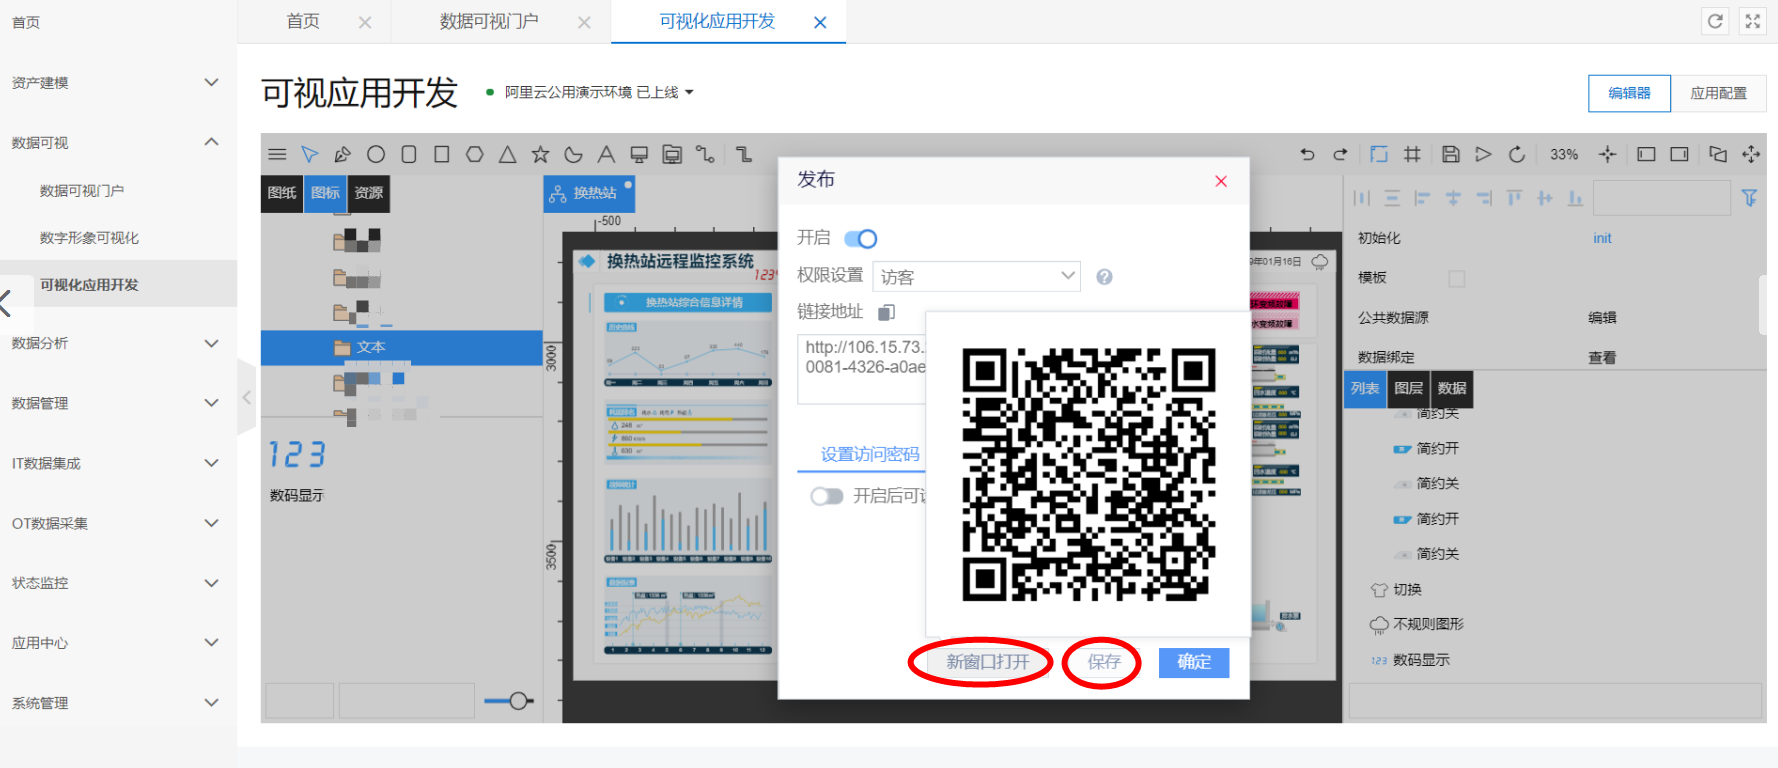
Task: Select the arrow pointer tool
Action: pyautogui.click(x=309, y=154)
